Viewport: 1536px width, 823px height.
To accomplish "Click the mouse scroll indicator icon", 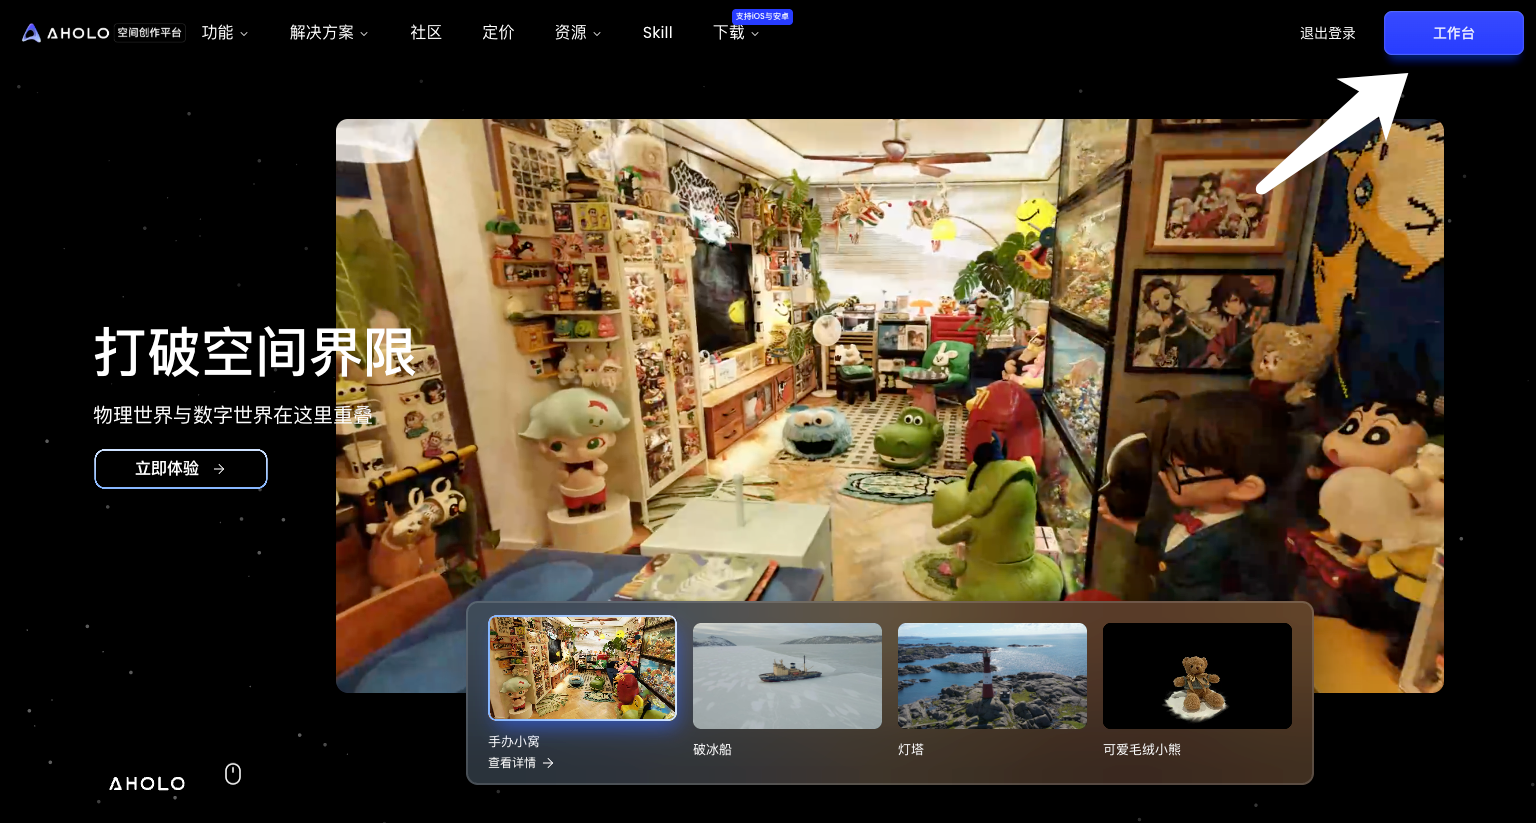I will (233, 774).
